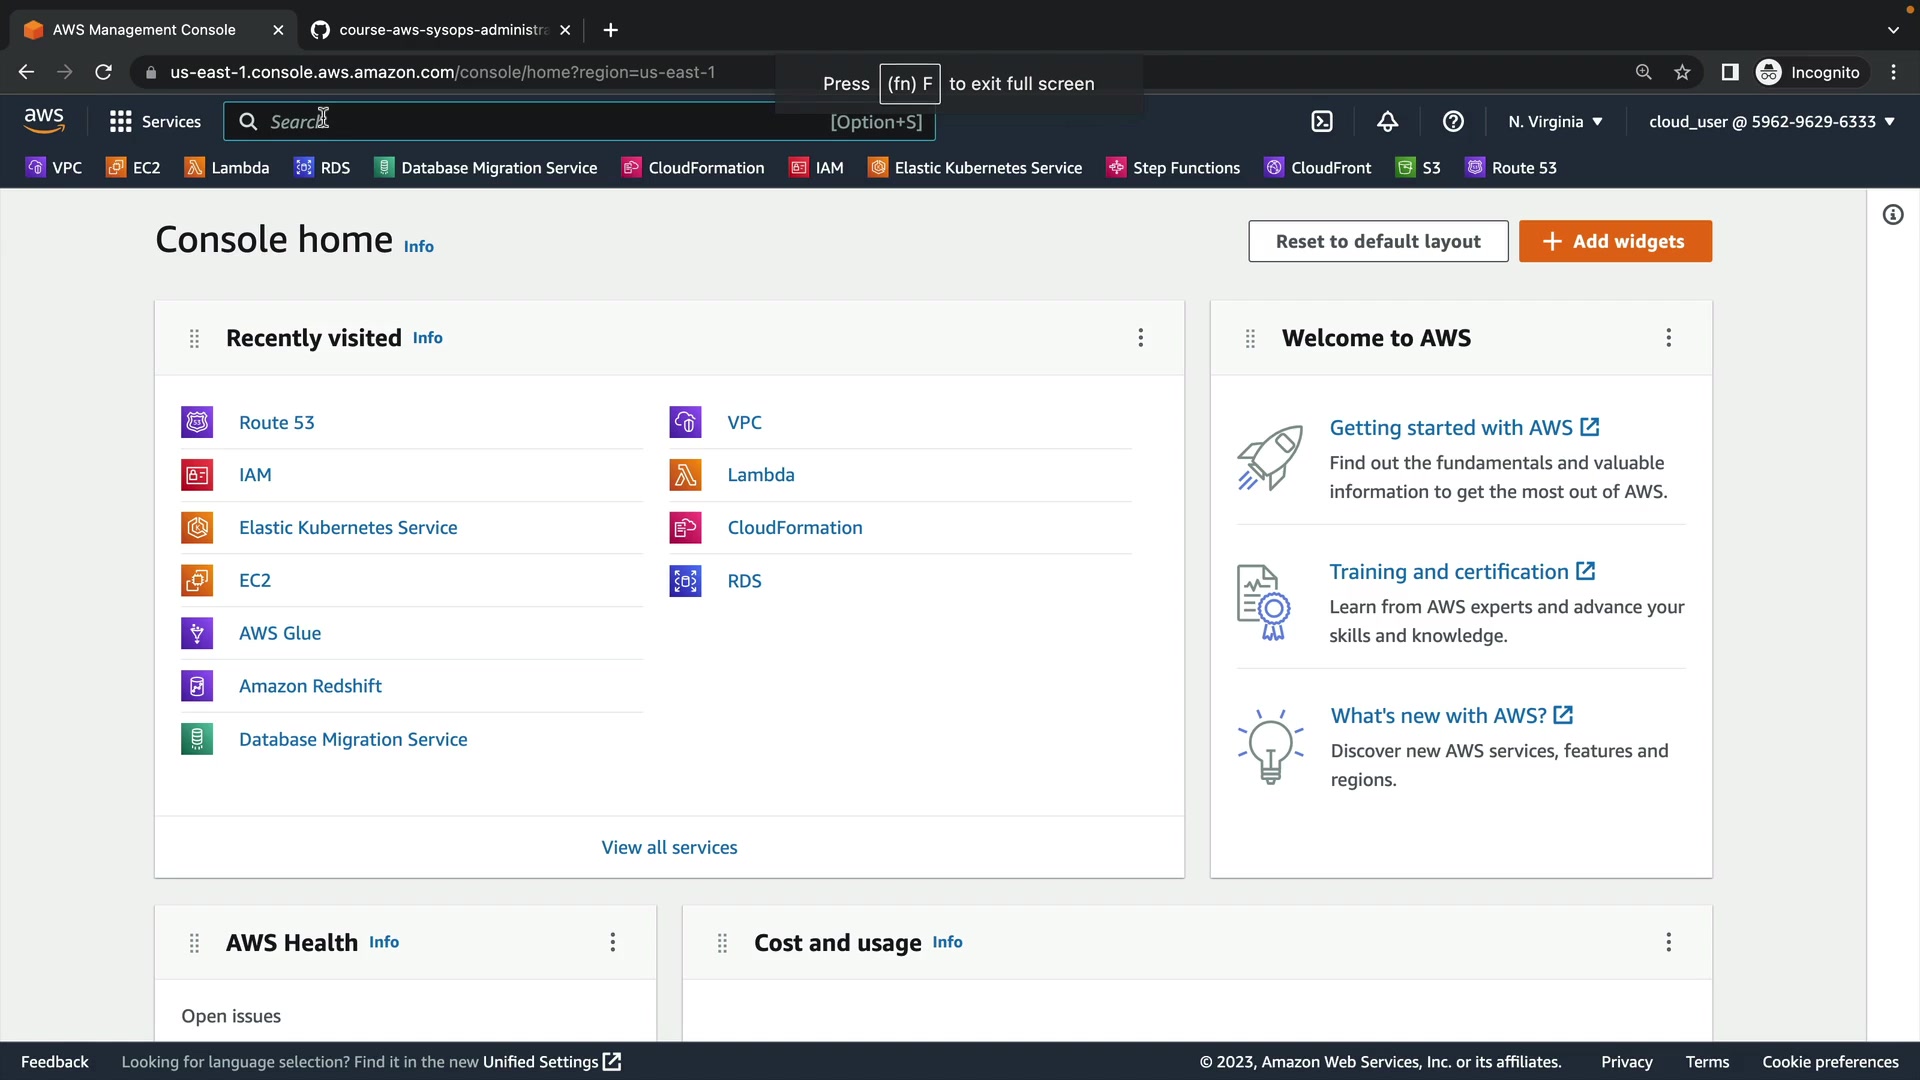Open the CloudShell terminal icon
1920x1080 pixels.
point(1322,122)
